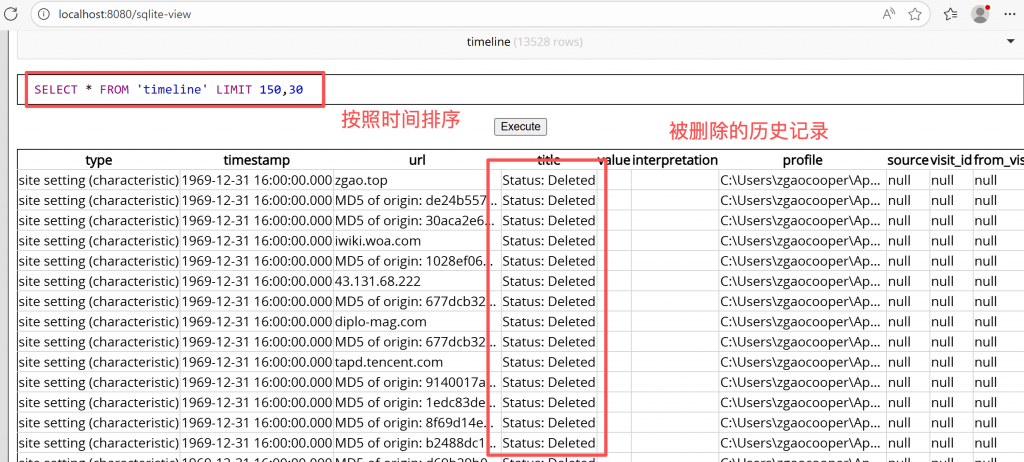
Task: Open the browser profile avatar
Action: click(980, 14)
